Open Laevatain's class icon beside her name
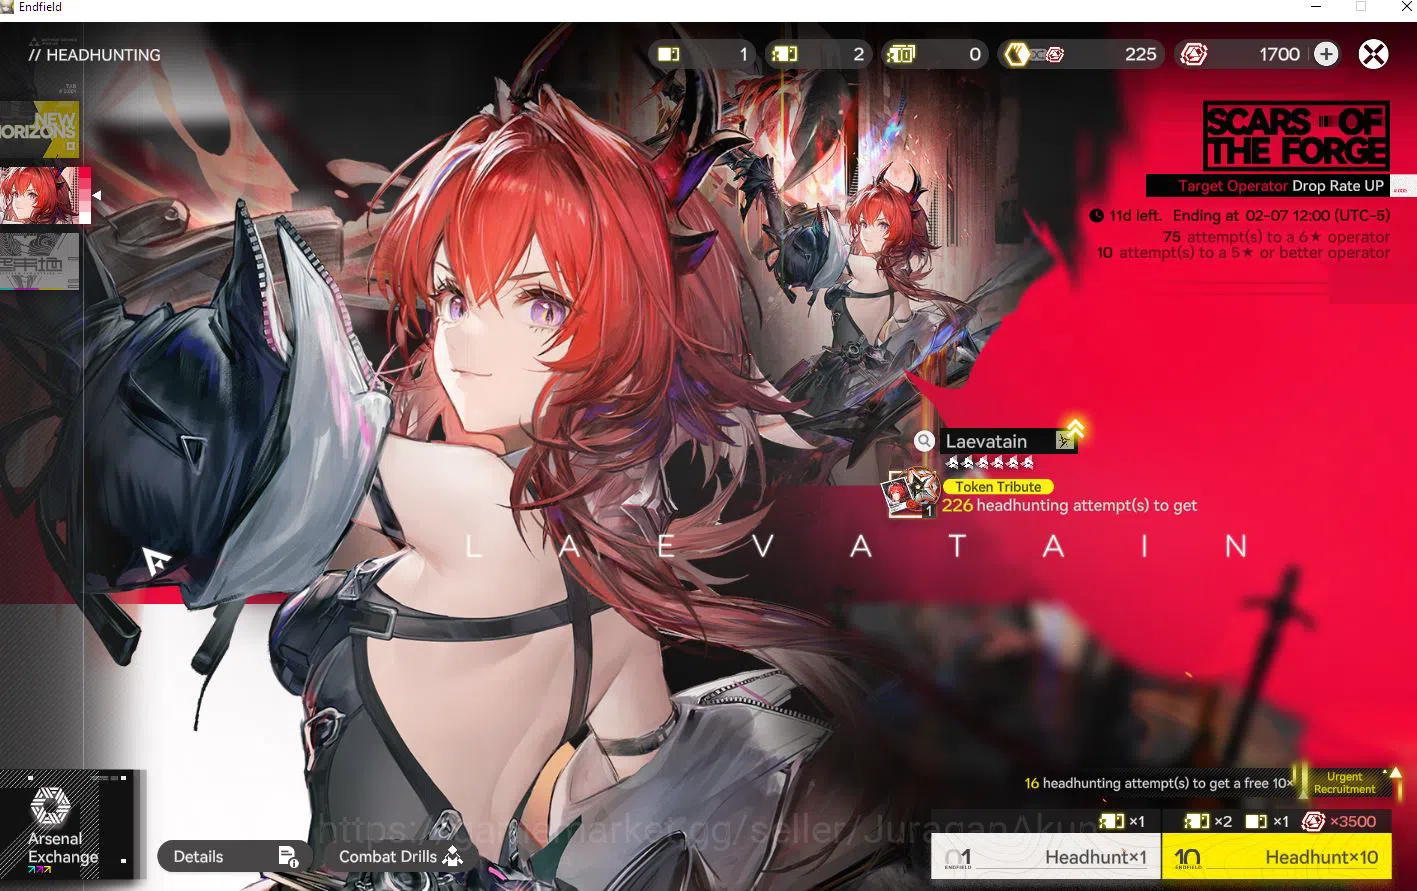Screen dimensions: 1417x891 pyautogui.click(x=1065, y=440)
